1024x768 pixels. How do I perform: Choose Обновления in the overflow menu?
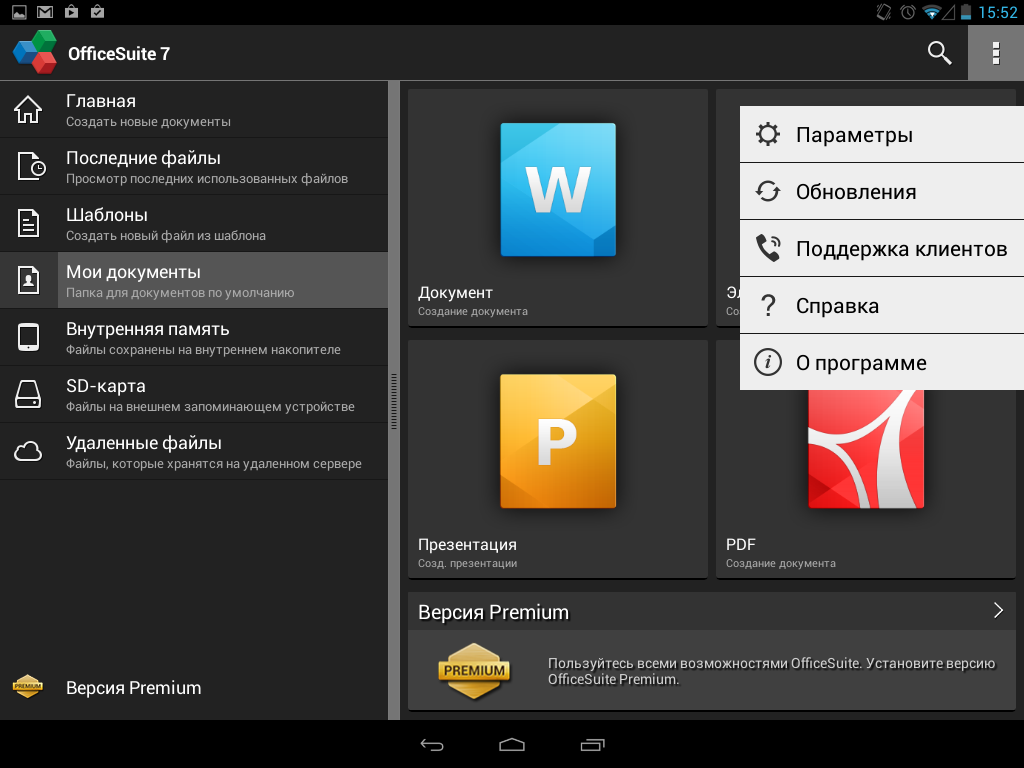tap(882, 191)
